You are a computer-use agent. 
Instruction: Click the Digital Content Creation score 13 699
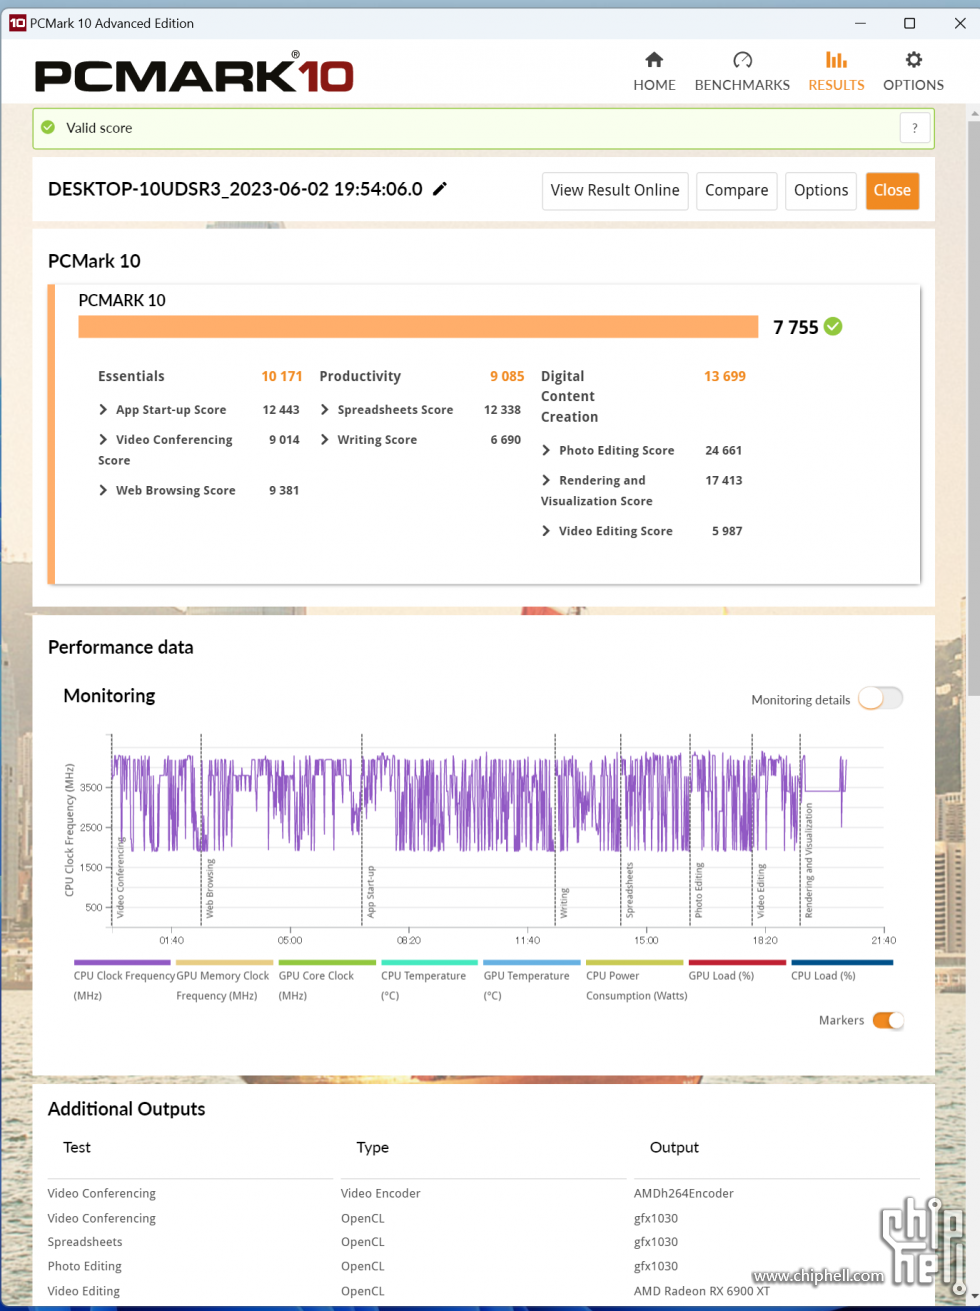point(725,376)
